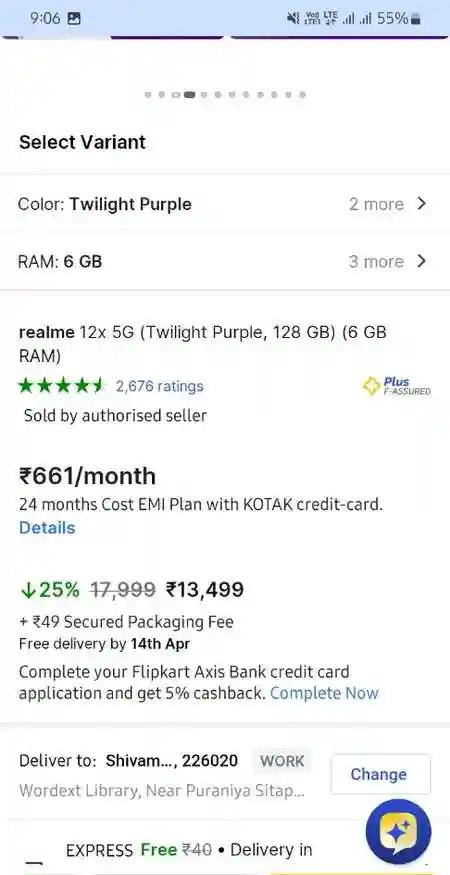Select the active image carousel dot

pos(189,95)
